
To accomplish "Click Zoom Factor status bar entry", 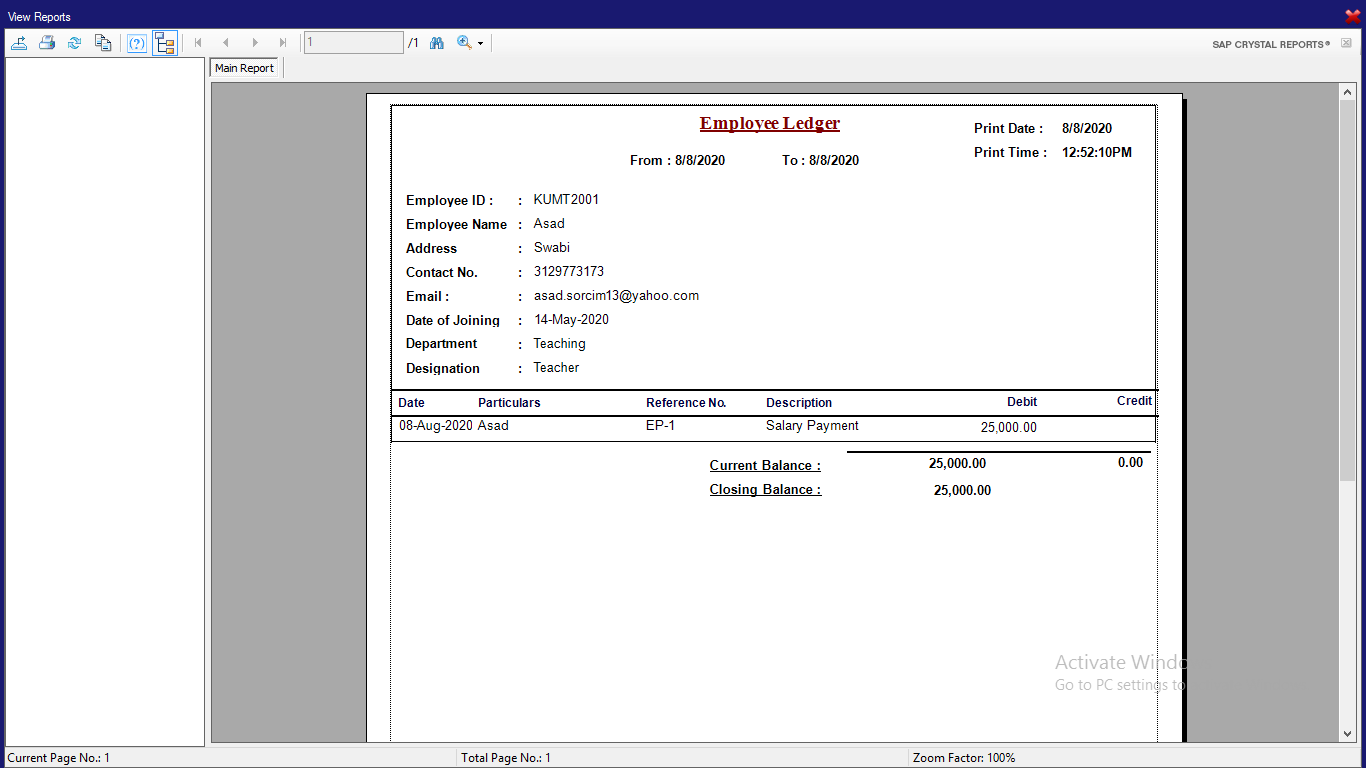I will click(964, 758).
